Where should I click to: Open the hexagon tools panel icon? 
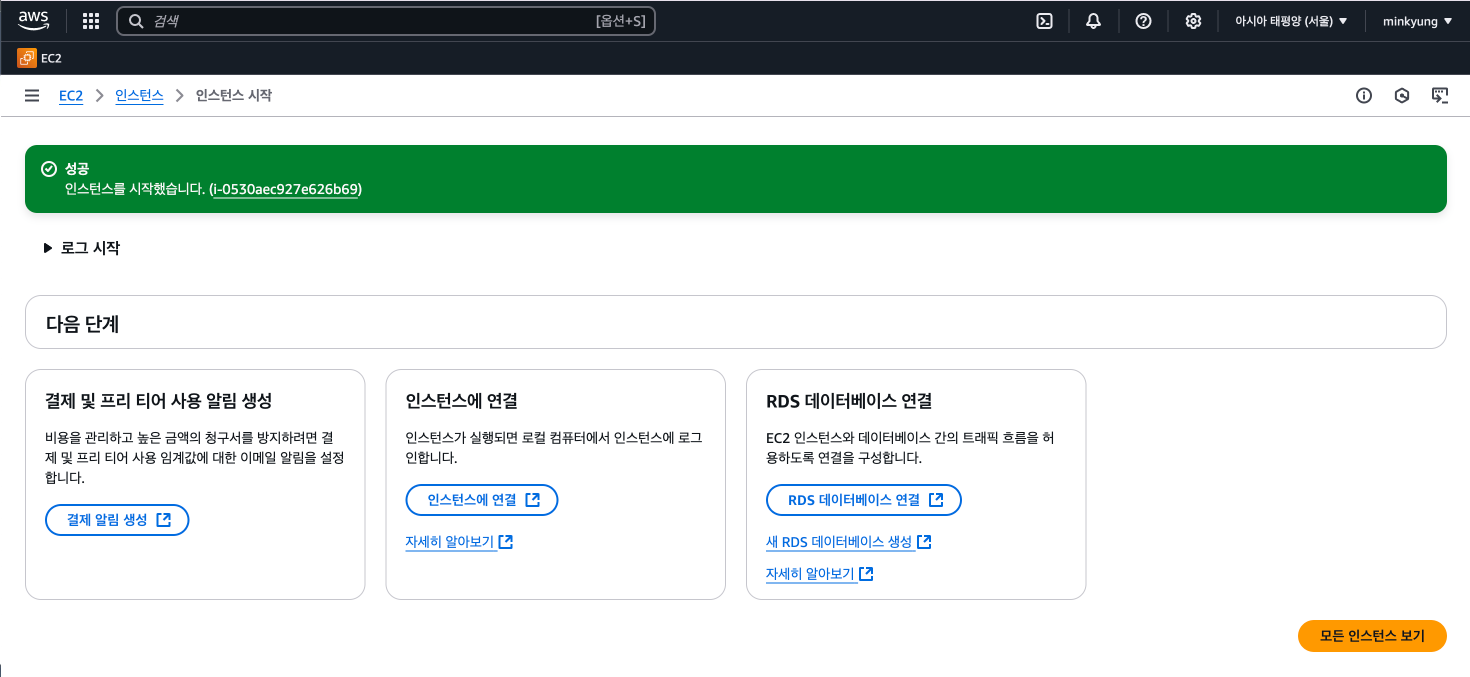tap(1402, 96)
